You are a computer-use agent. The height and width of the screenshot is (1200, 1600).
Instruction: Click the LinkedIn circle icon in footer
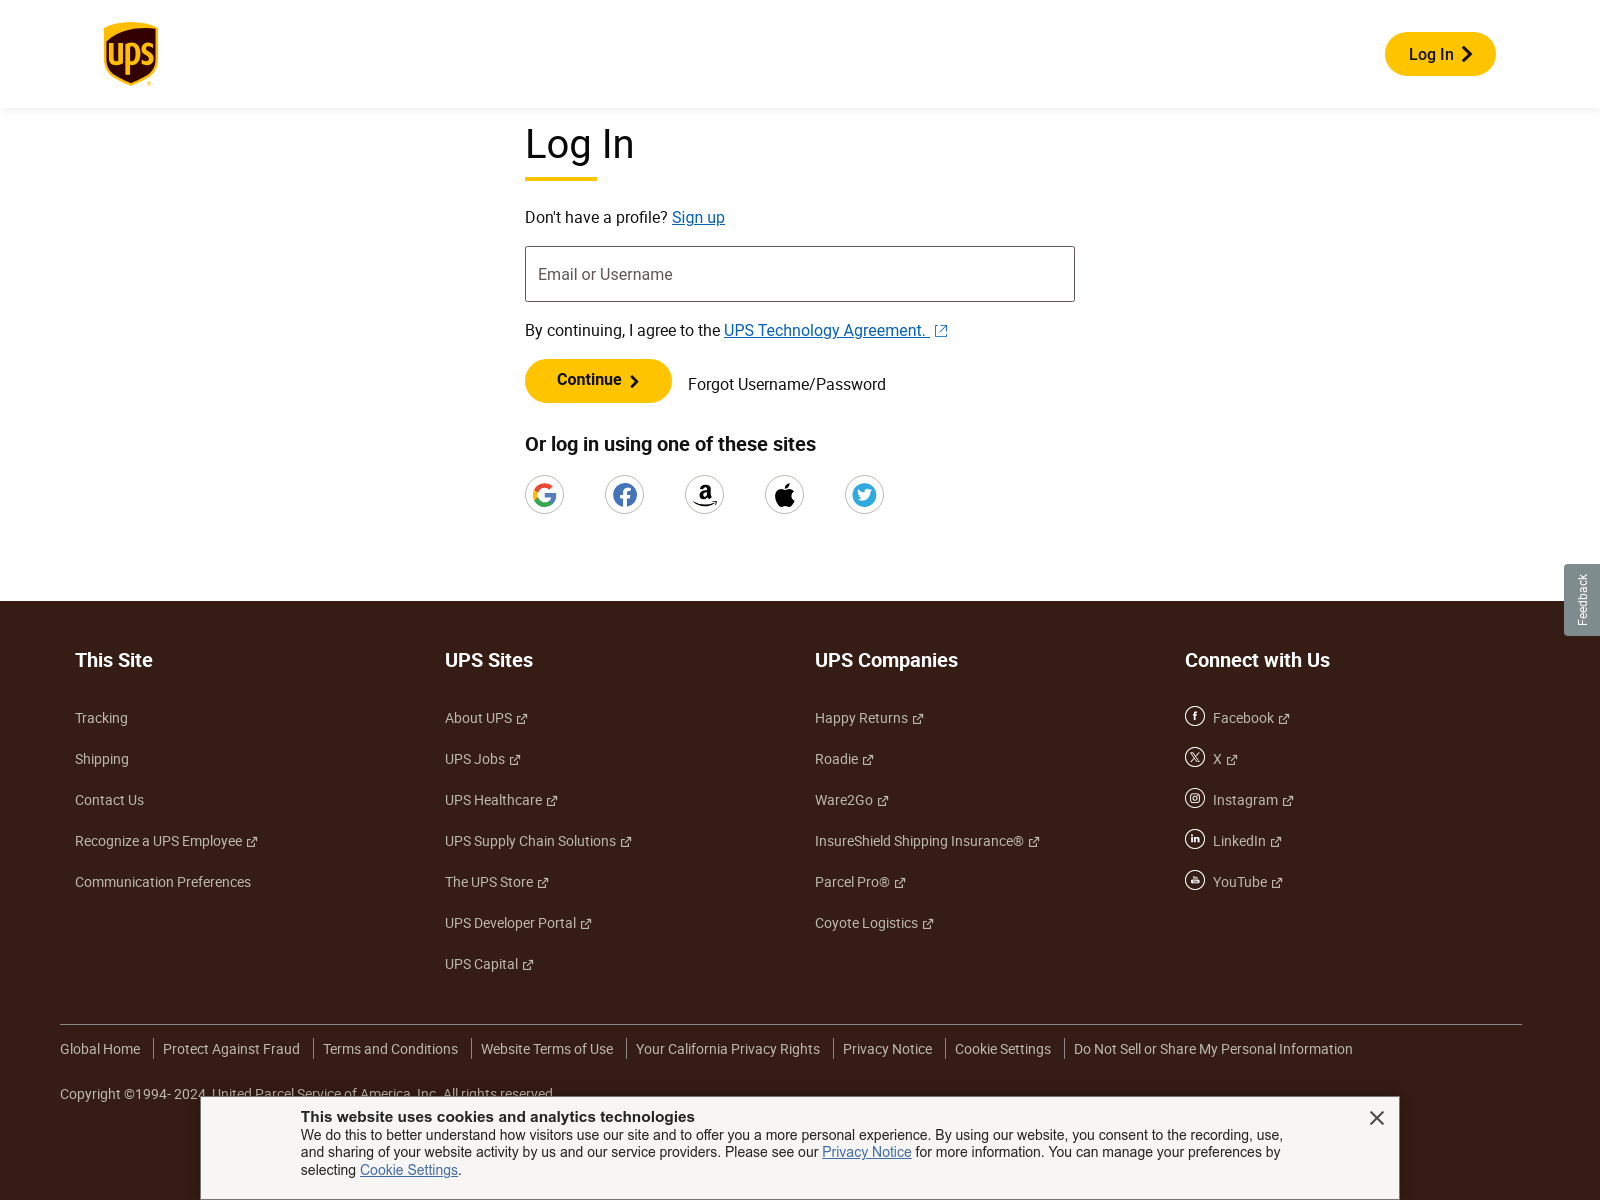(x=1195, y=839)
